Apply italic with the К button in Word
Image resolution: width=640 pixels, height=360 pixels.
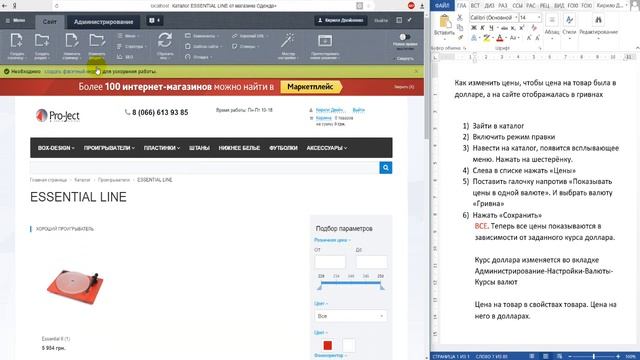(482, 28)
